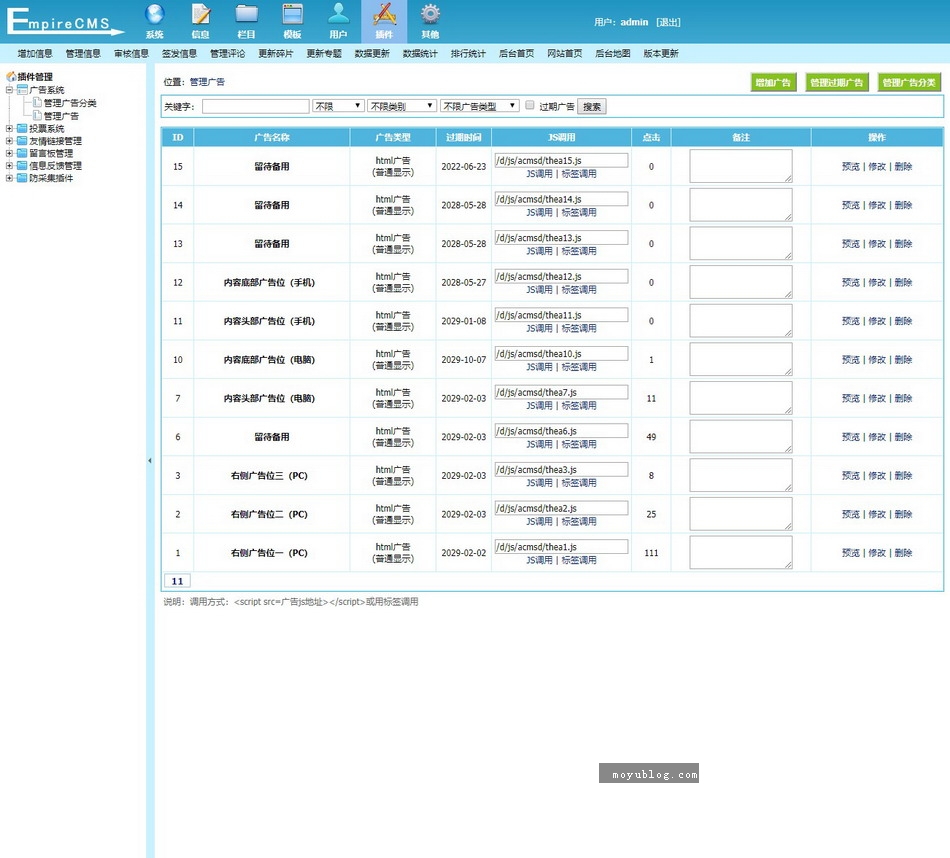This screenshot has width=950, height=858.
Task: Open the 其他 (Other) gear icon
Action: pyautogui.click(x=430, y=14)
